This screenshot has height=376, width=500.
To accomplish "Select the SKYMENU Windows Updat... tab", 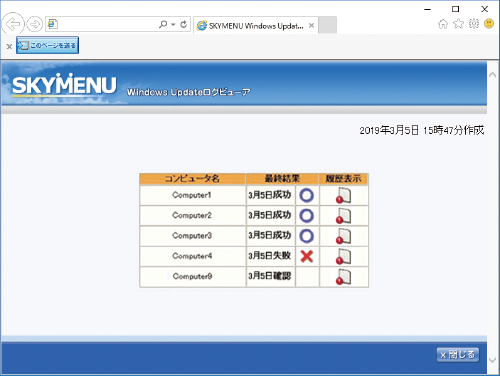I will tap(256, 26).
